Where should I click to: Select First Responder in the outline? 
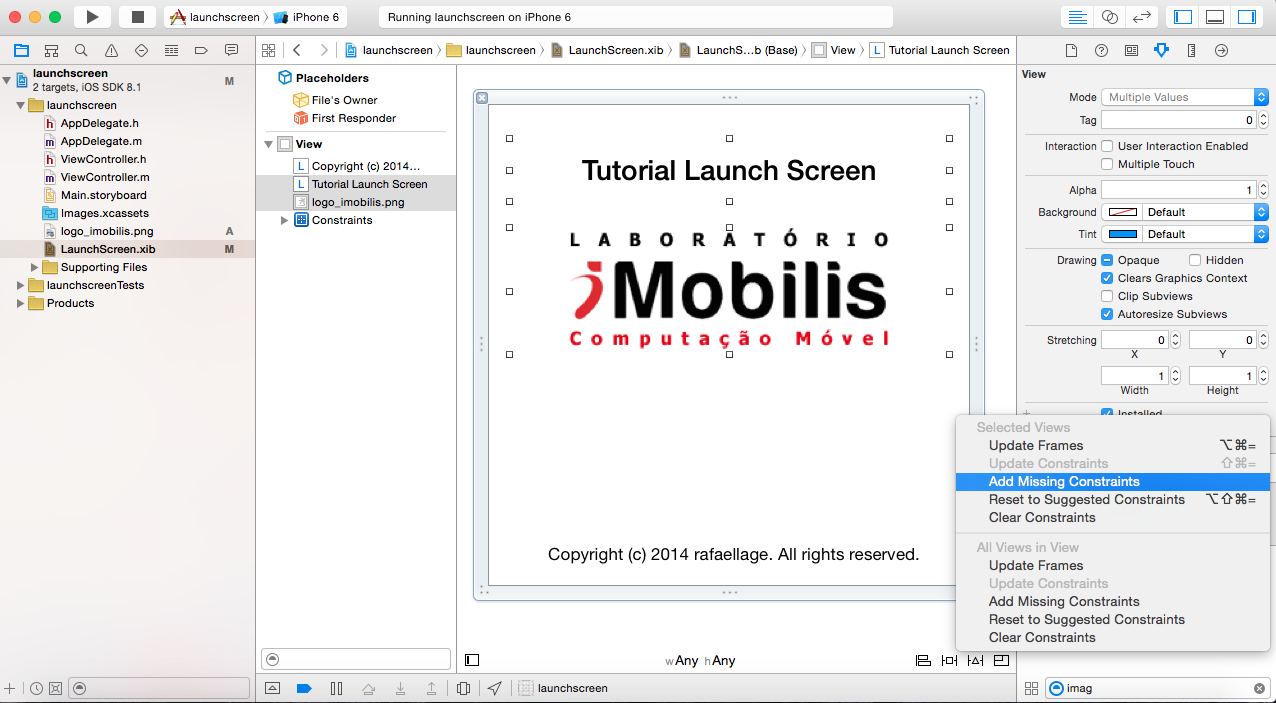click(354, 118)
